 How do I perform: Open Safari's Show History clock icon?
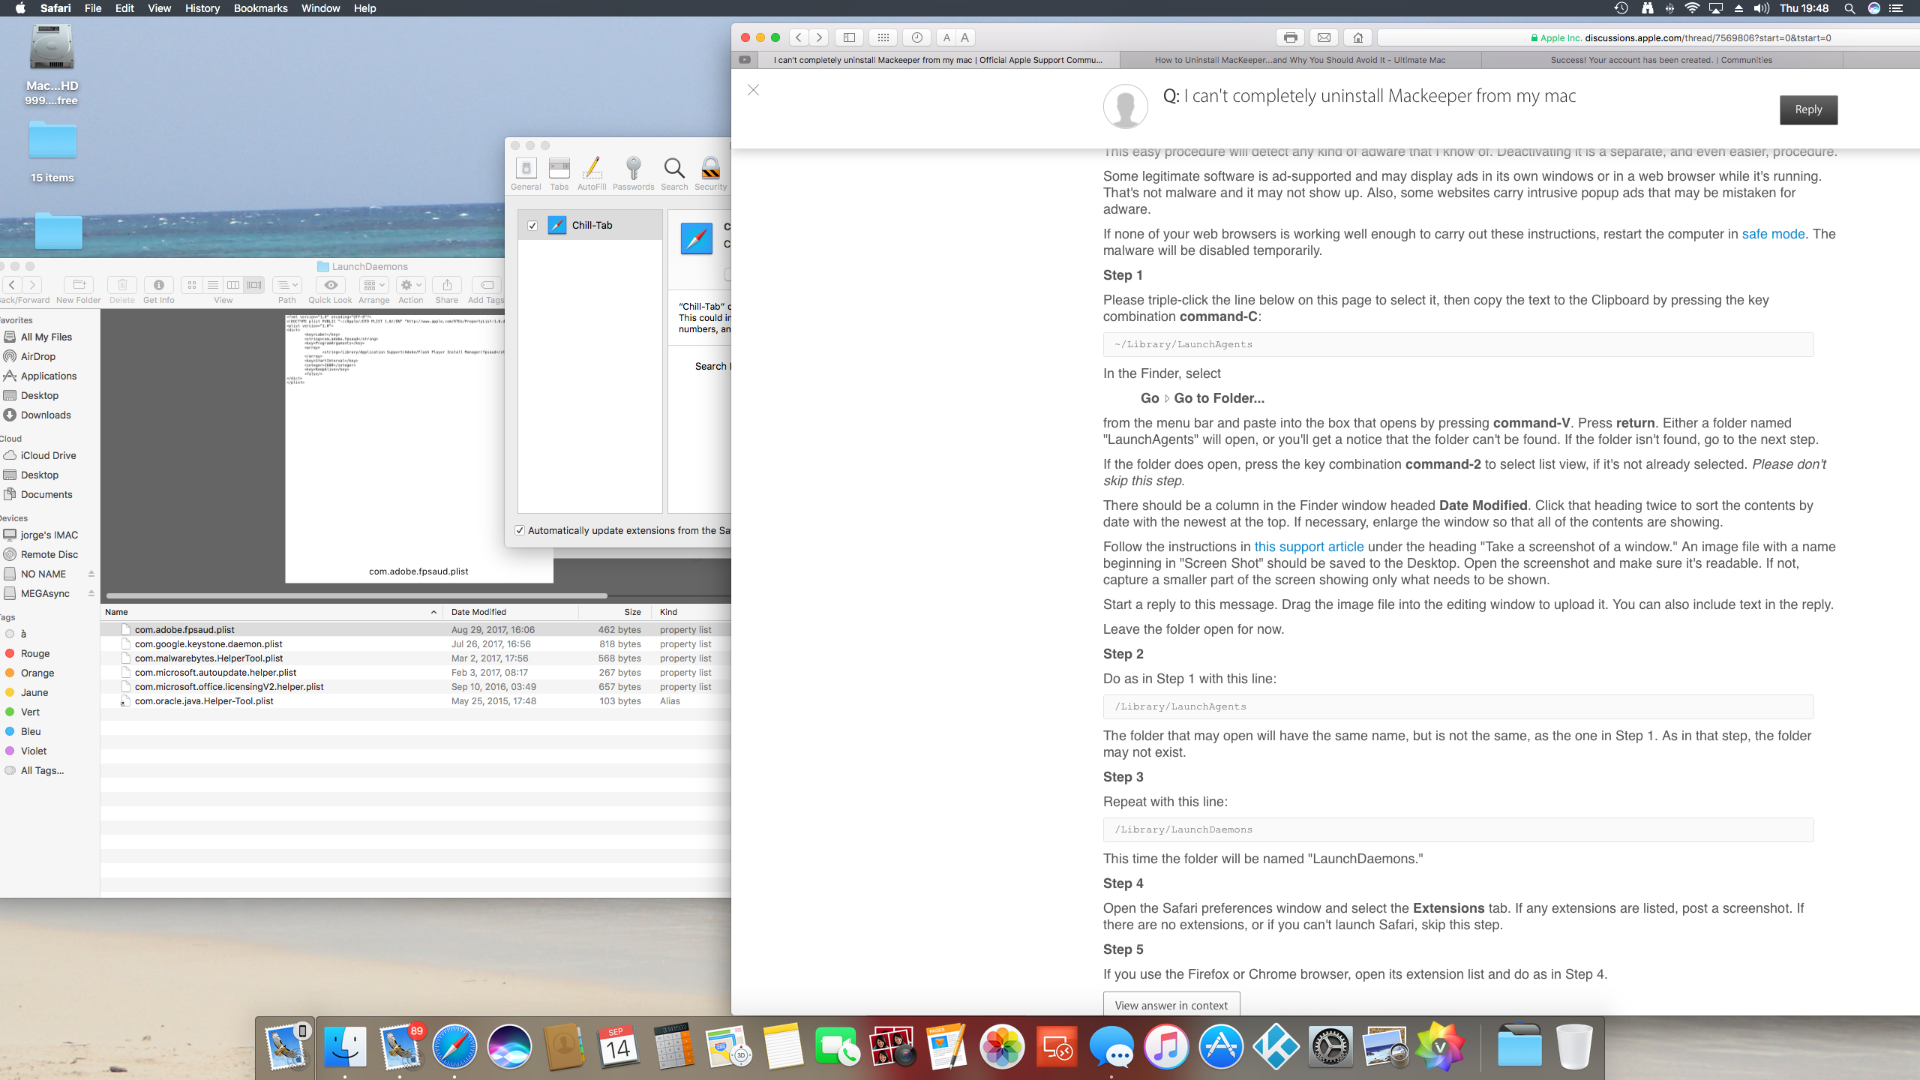(x=916, y=38)
